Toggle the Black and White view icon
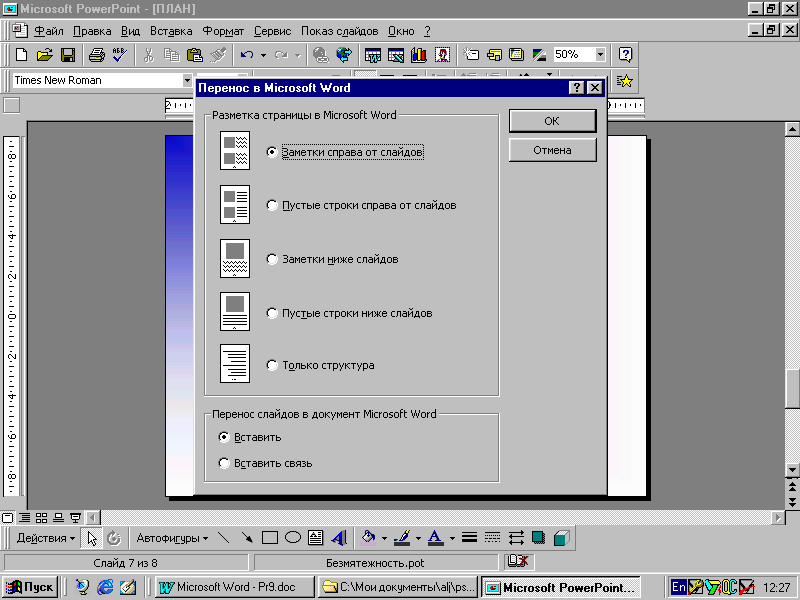This screenshot has width=800, height=600. tap(539, 55)
